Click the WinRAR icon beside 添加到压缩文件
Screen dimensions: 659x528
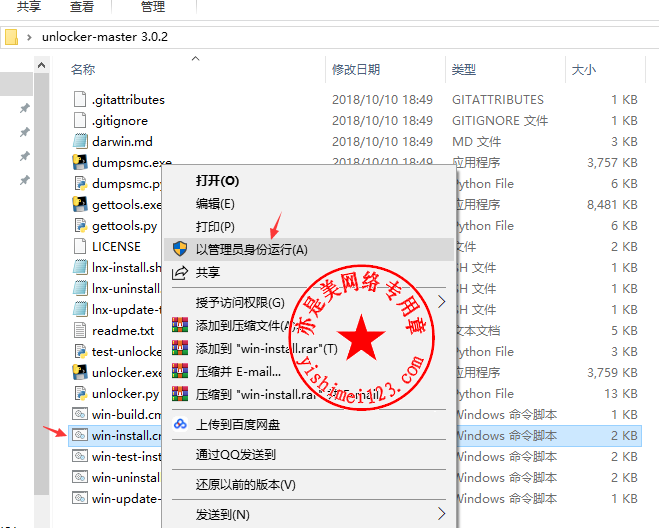coord(180,325)
